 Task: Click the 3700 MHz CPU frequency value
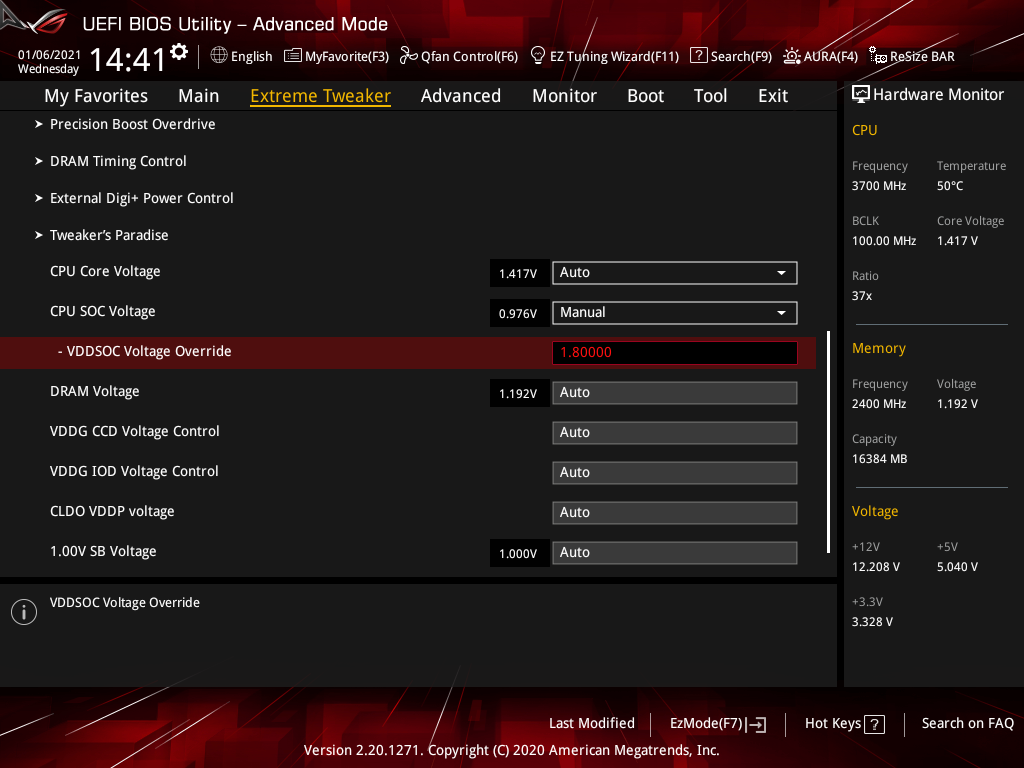[878, 186]
